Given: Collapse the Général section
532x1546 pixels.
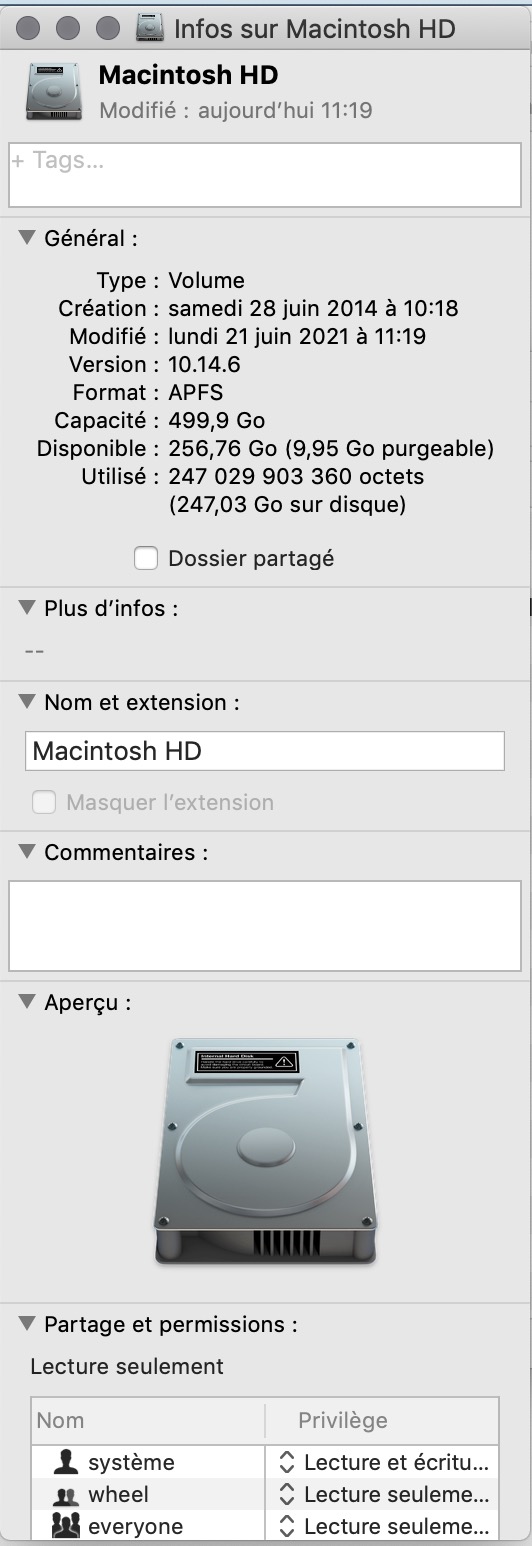Looking at the screenshot, I should click(27, 238).
